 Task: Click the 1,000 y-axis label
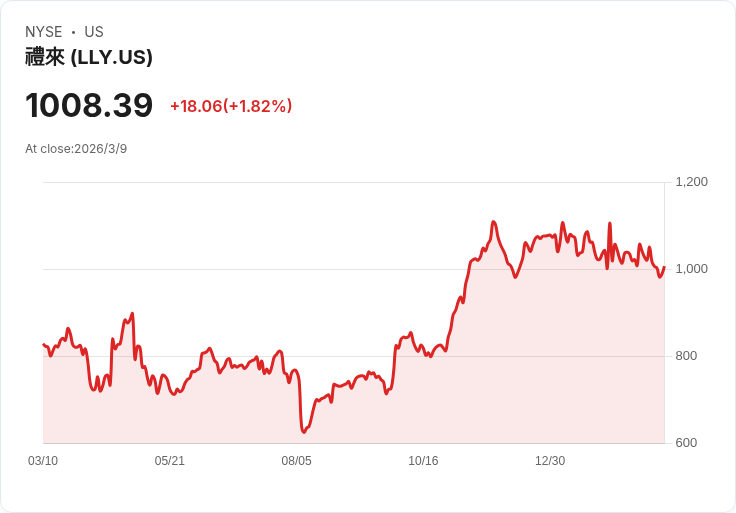click(x=691, y=269)
